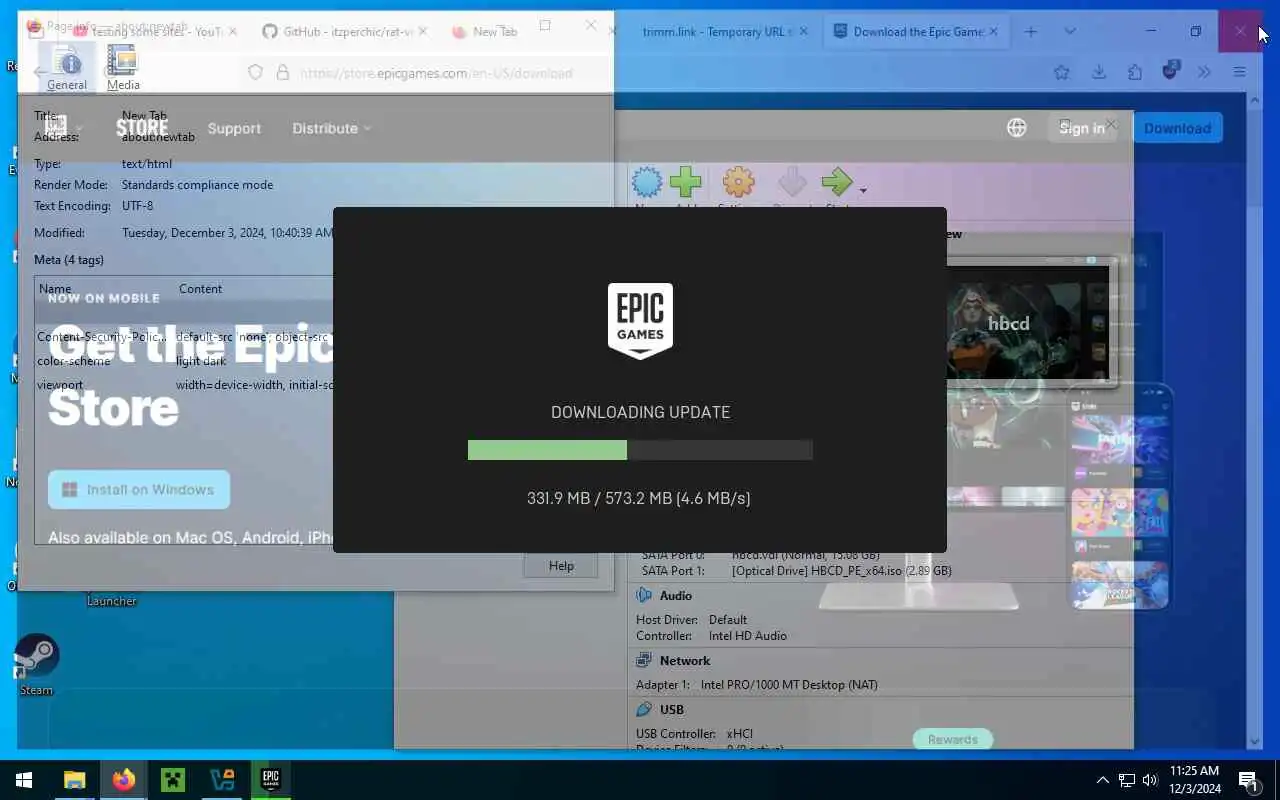Click the Network section header in VirtualBox
The image size is (1280, 800).
[685, 661]
